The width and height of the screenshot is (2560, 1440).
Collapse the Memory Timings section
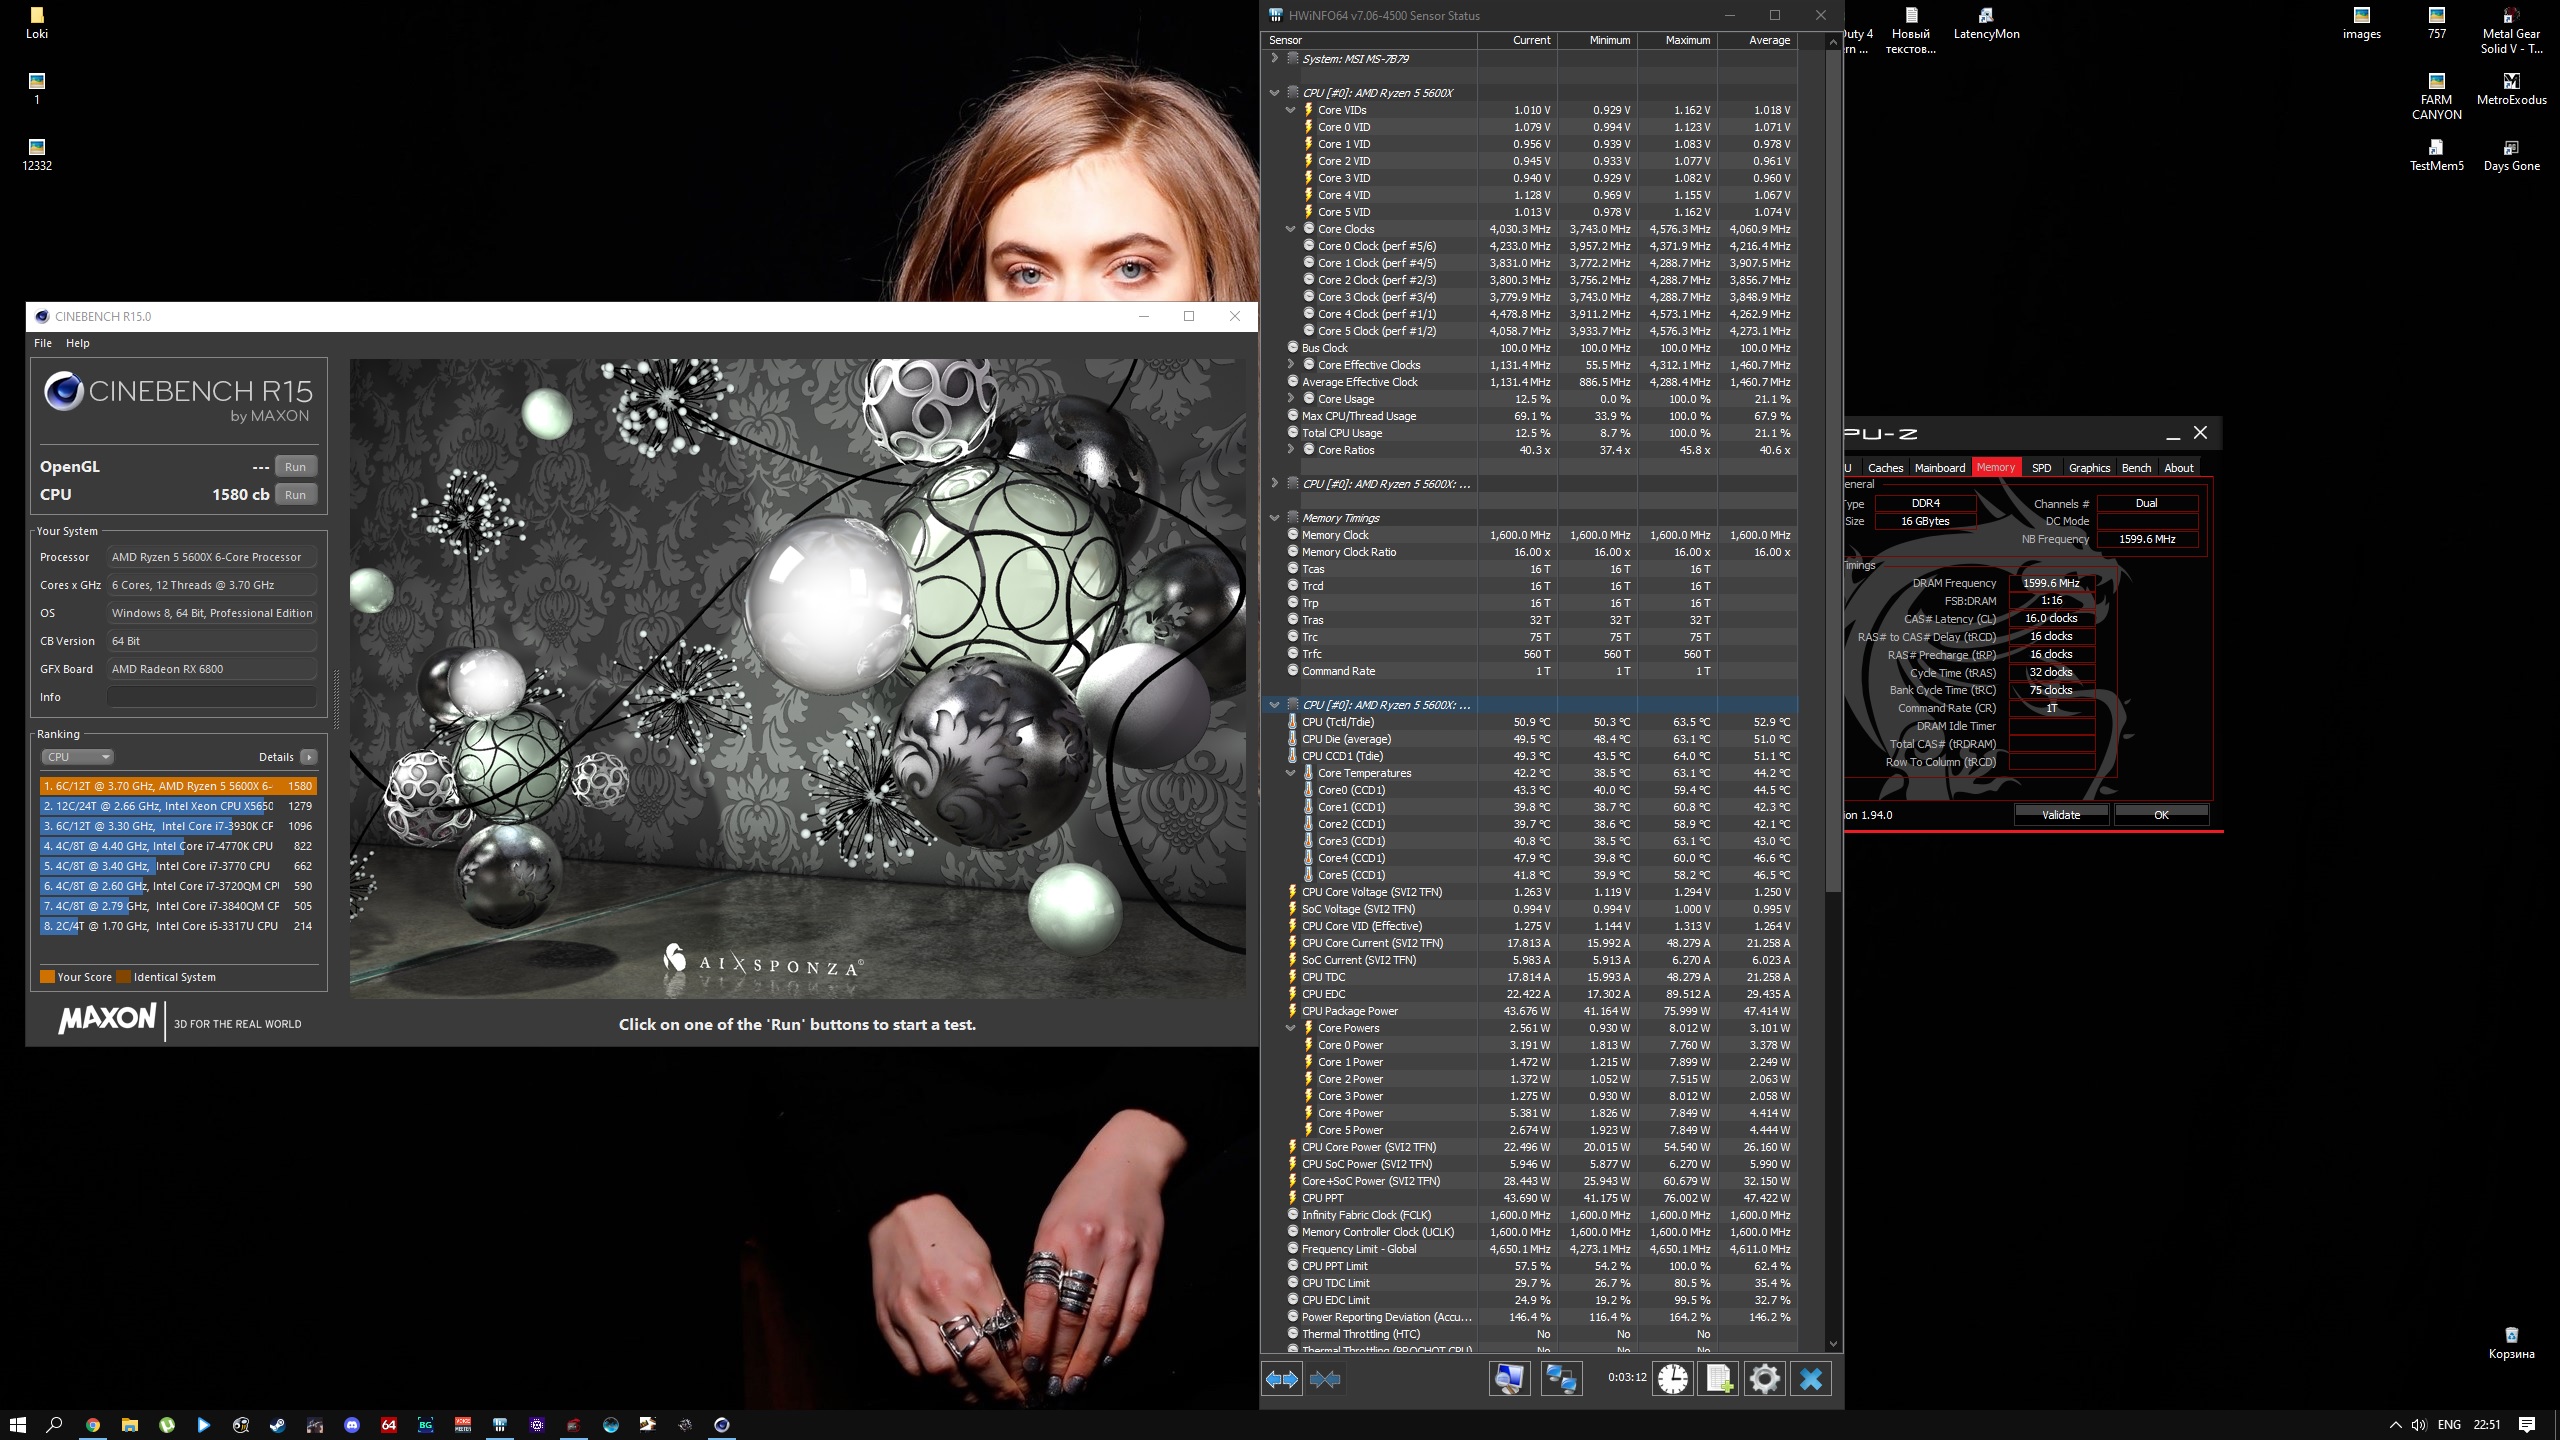(x=1274, y=518)
